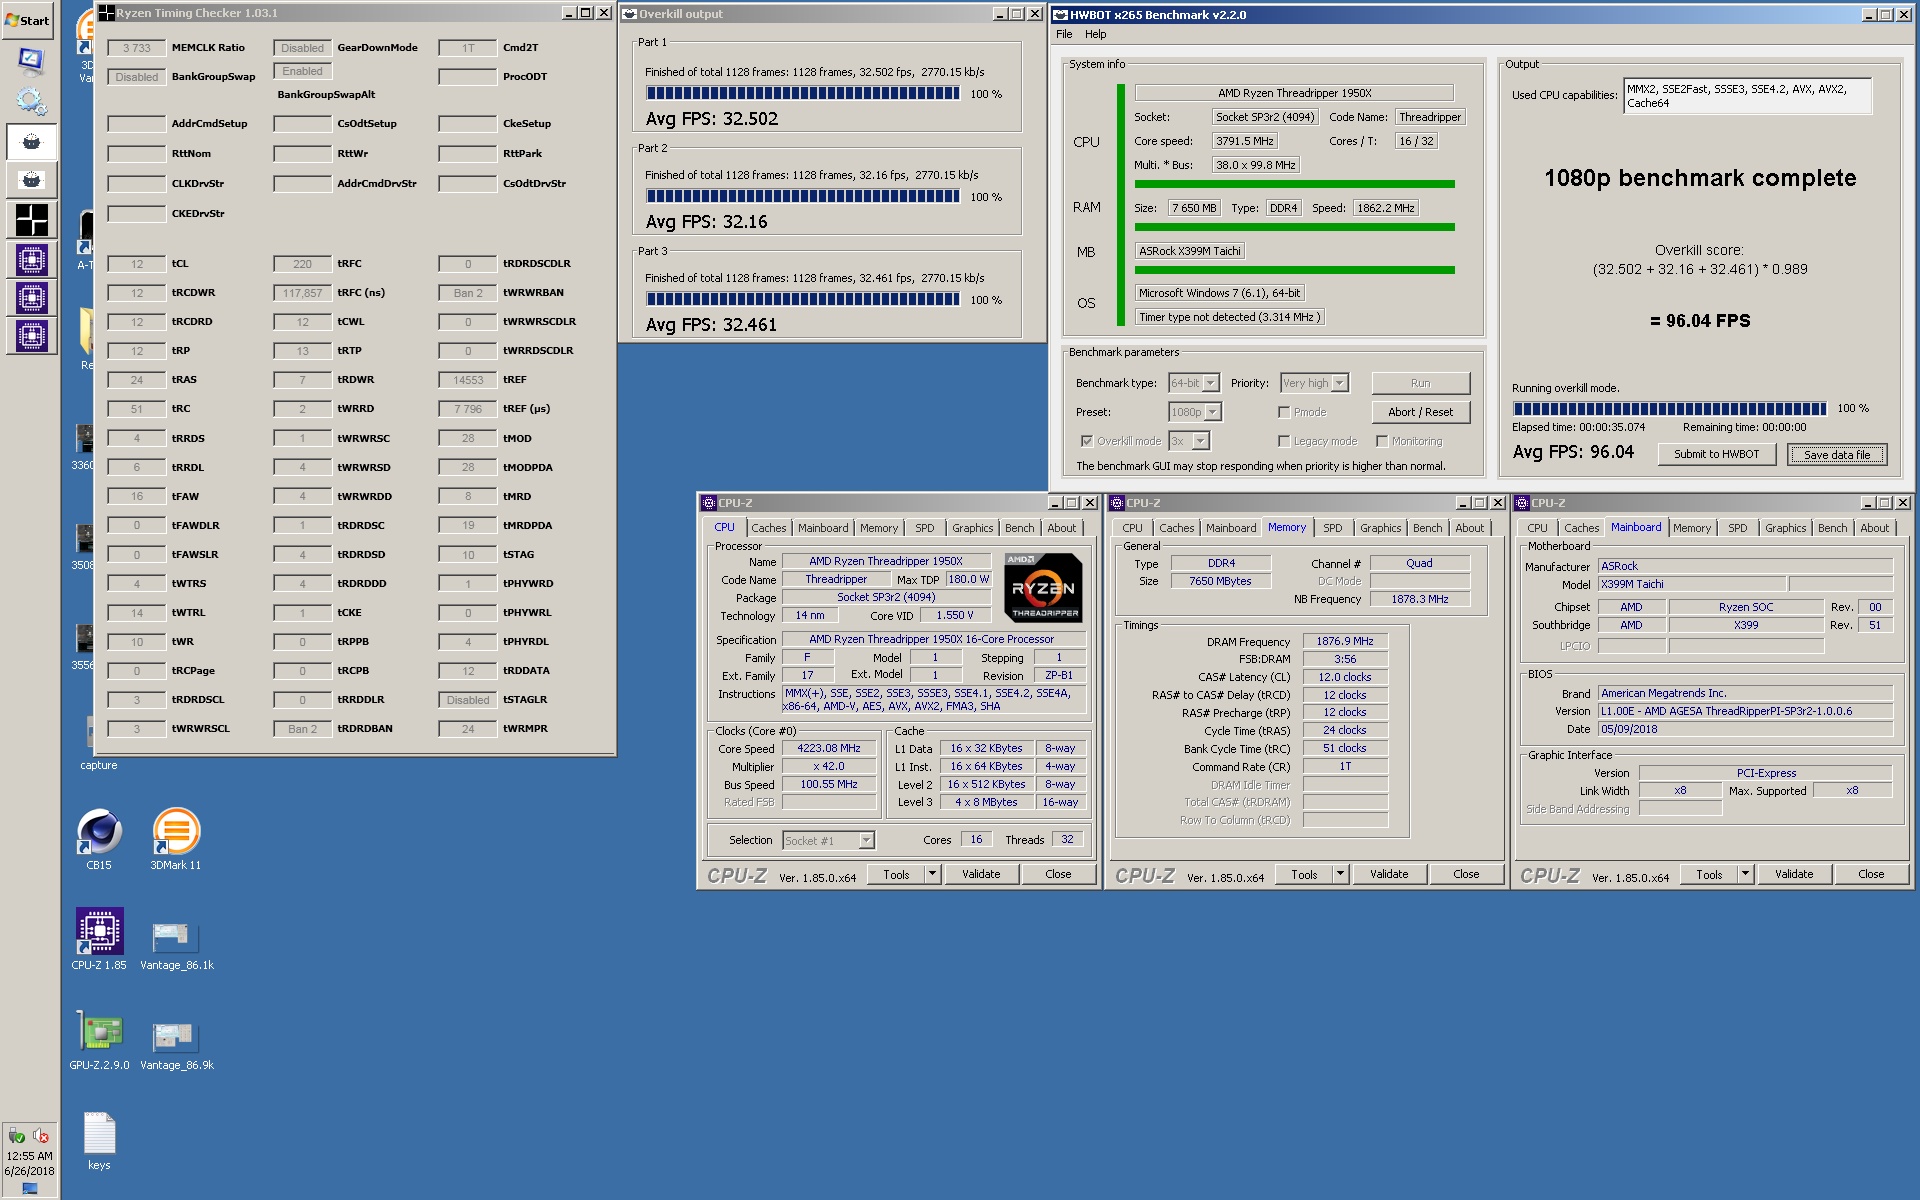Activate Ryzen Timing Checker taskbar button
The width and height of the screenshot is (1920, 1200).
31,220
